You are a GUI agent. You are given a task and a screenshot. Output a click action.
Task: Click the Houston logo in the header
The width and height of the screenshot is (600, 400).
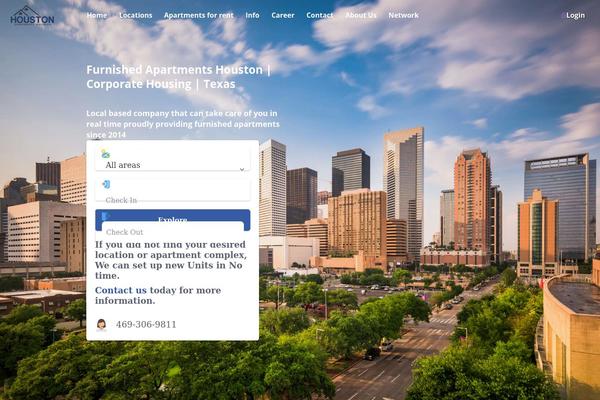[32, 16]
